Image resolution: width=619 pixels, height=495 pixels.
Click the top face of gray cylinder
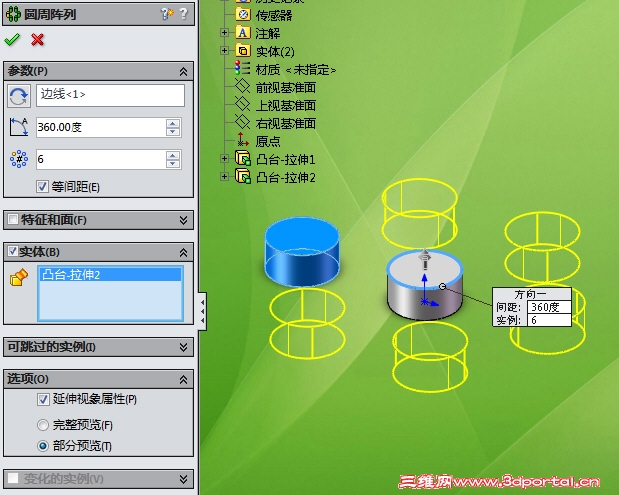pos(425,269)
